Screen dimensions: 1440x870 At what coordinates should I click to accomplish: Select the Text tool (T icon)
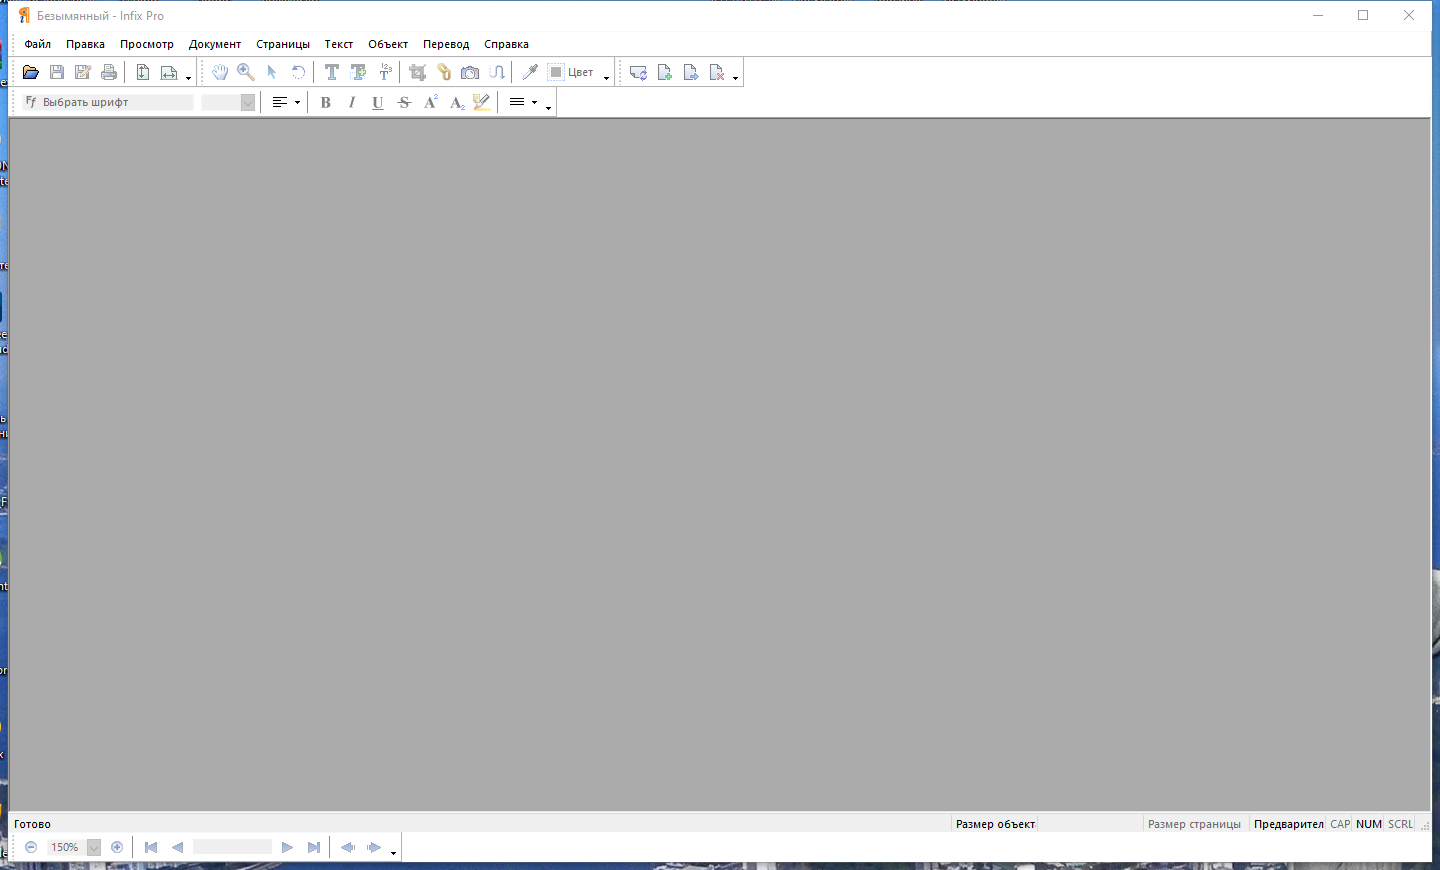(332, 73)
